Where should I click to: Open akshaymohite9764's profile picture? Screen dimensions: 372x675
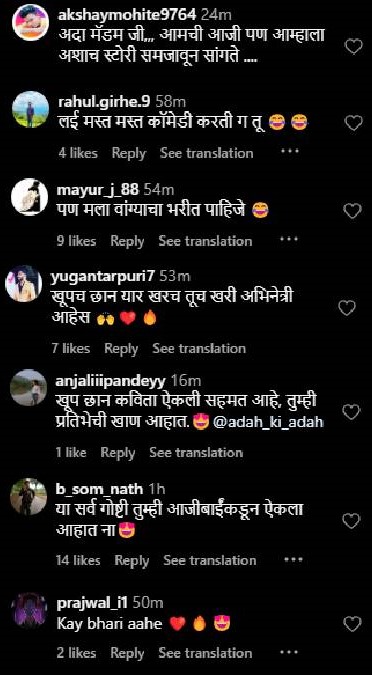tap(30, 23)
